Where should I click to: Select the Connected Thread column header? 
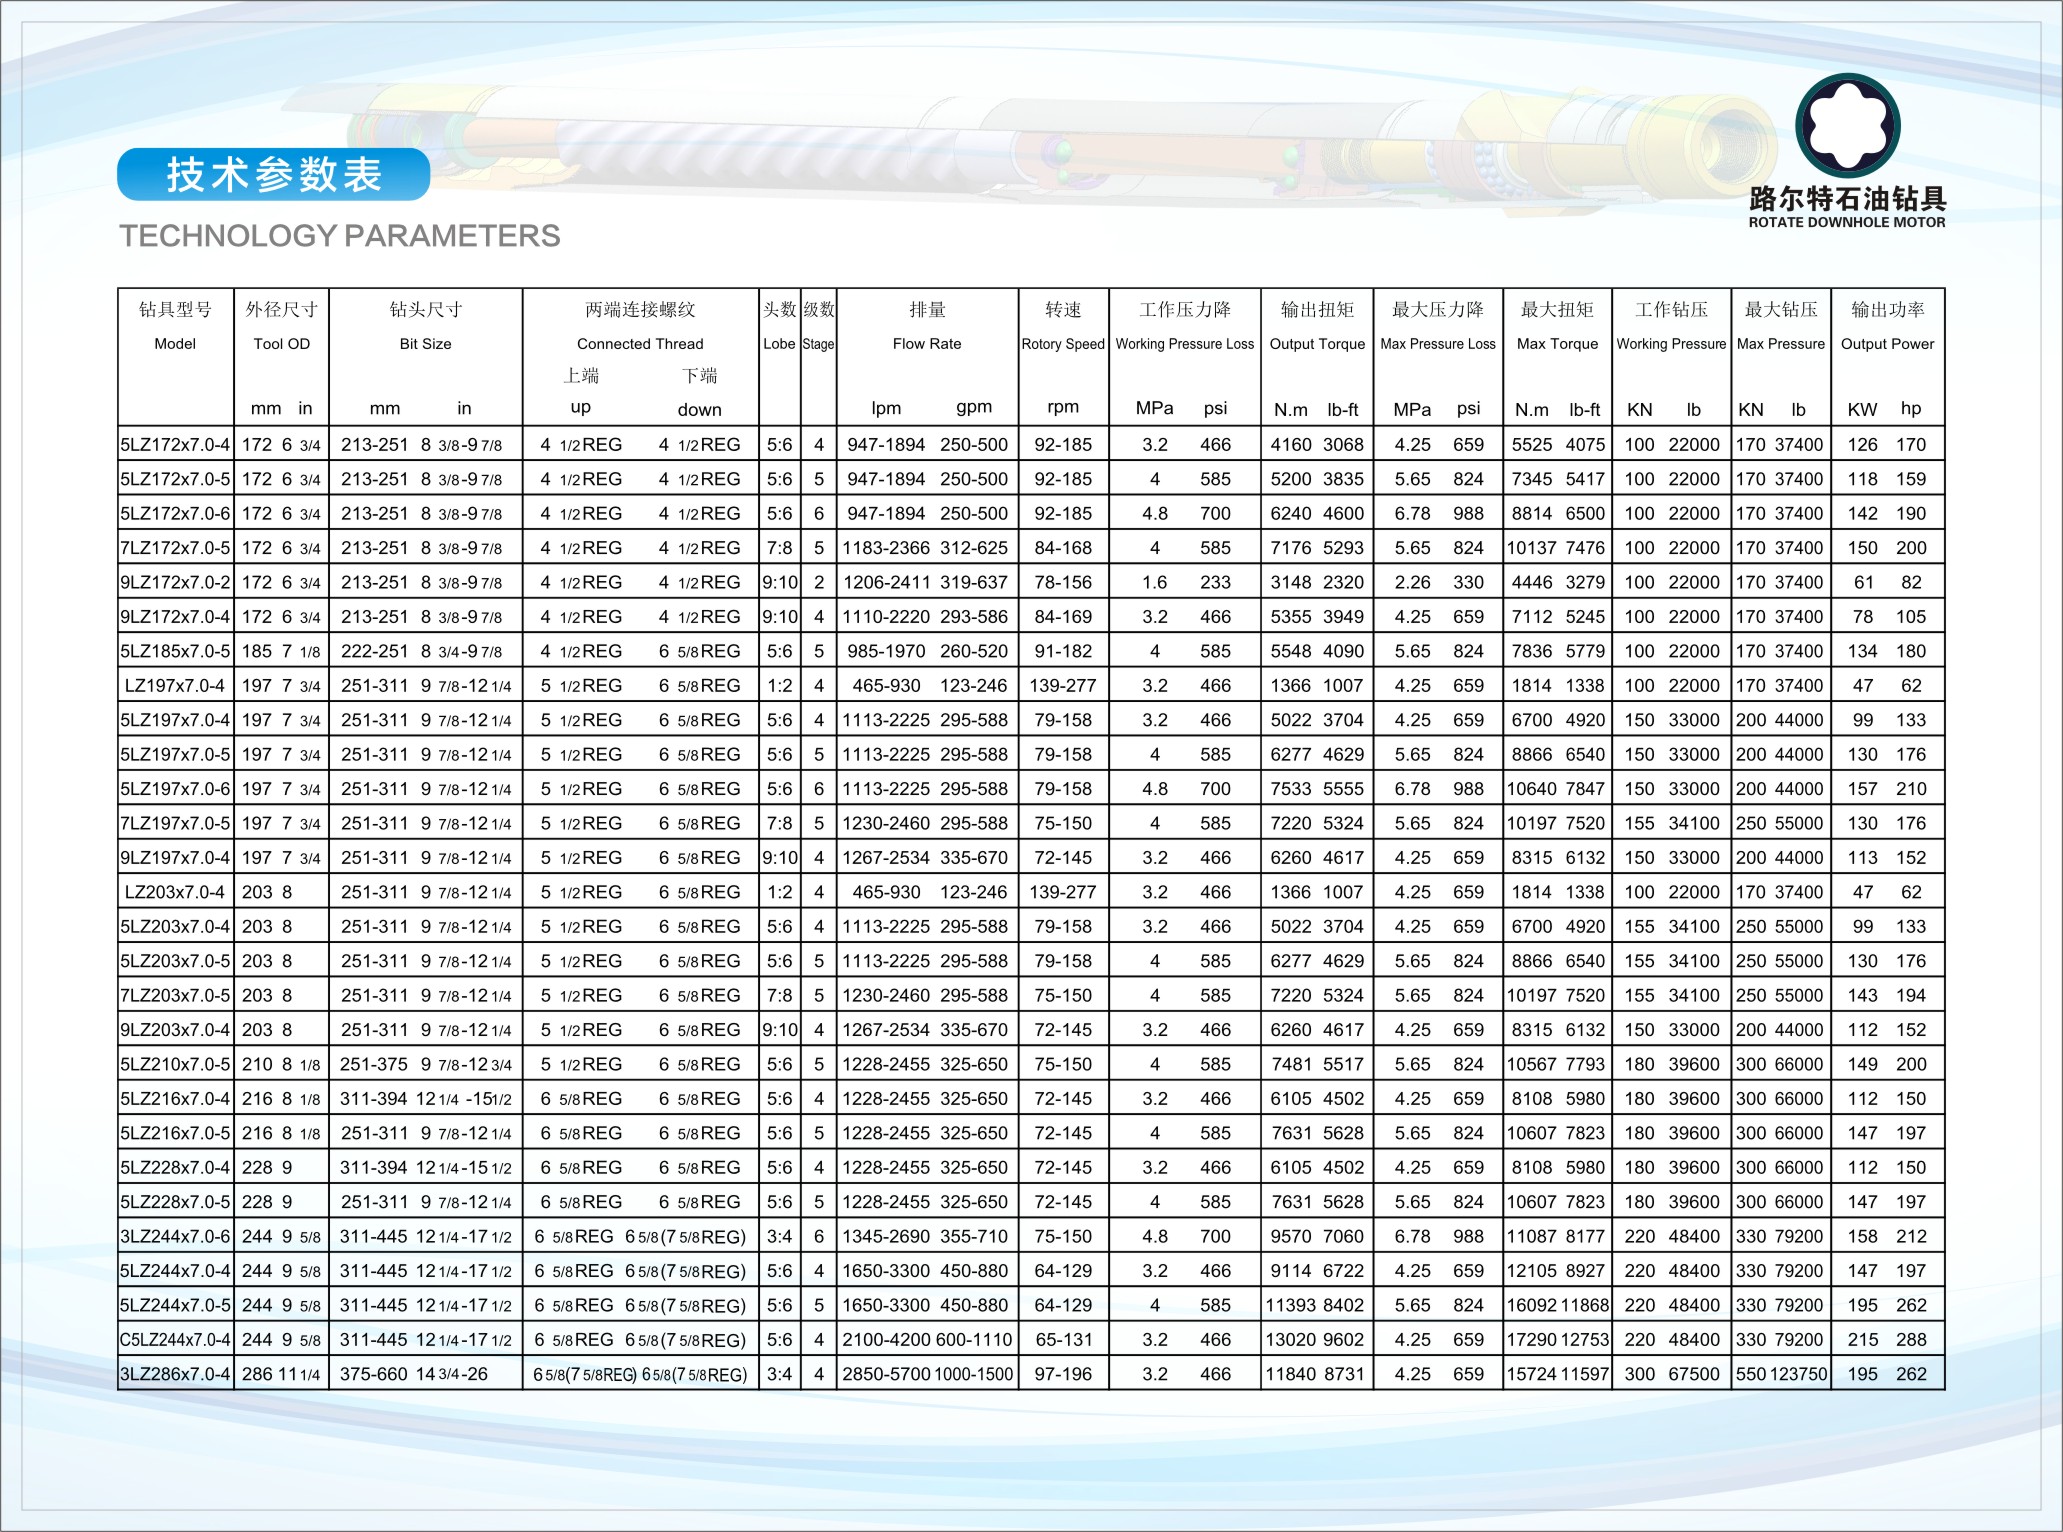(640, 344)
